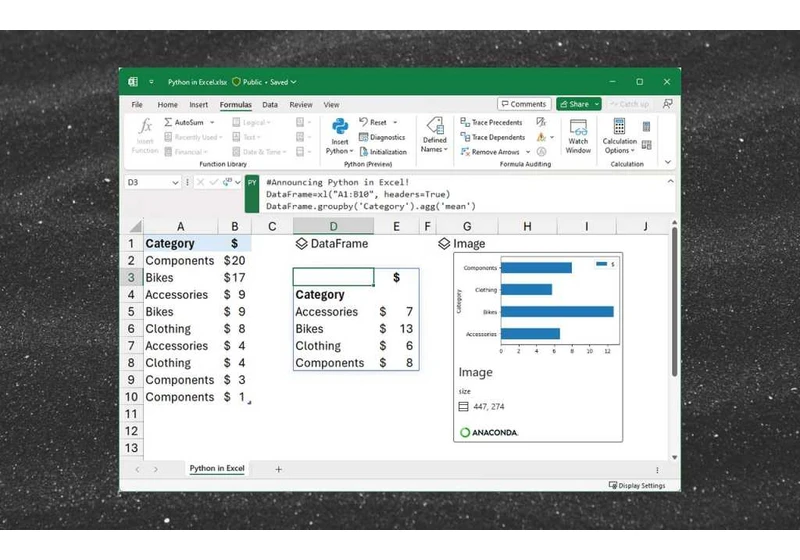The height and width of the screenshot is (560, 800).
Task: Click the PY Python mode indicator
Action: [x=252, y=194]
